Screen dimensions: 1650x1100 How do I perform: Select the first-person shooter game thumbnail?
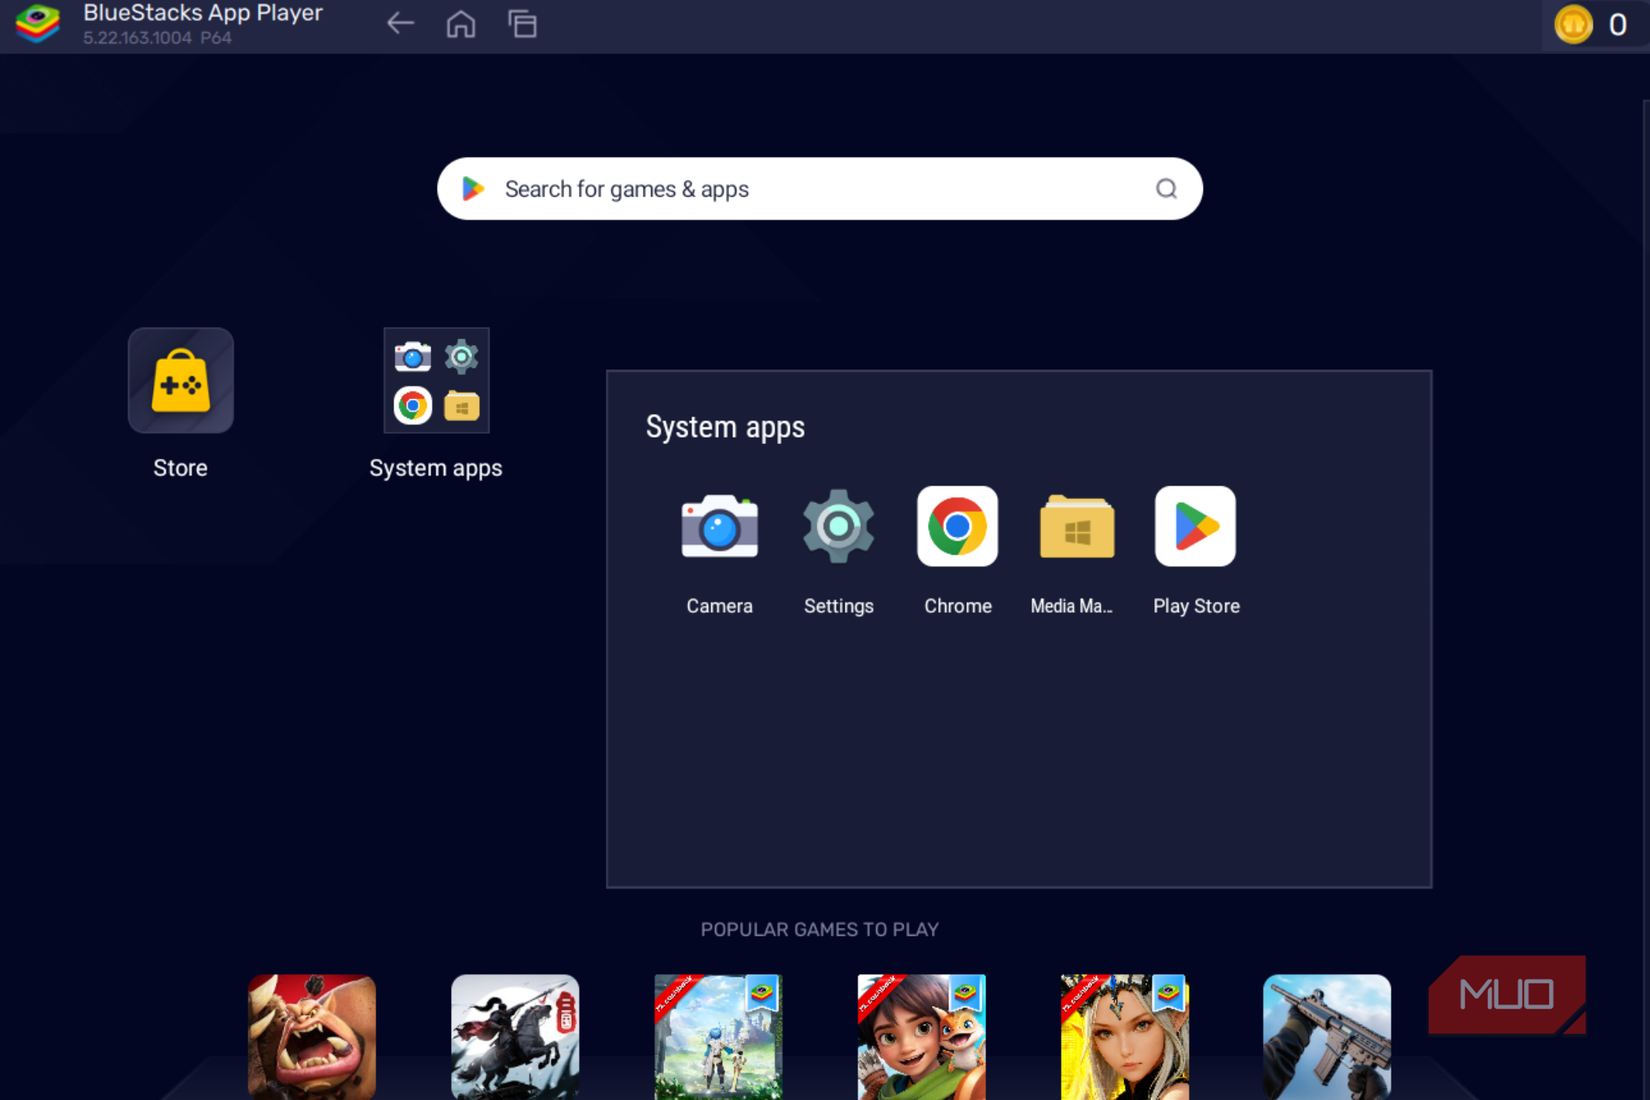pos(1327,1037)
